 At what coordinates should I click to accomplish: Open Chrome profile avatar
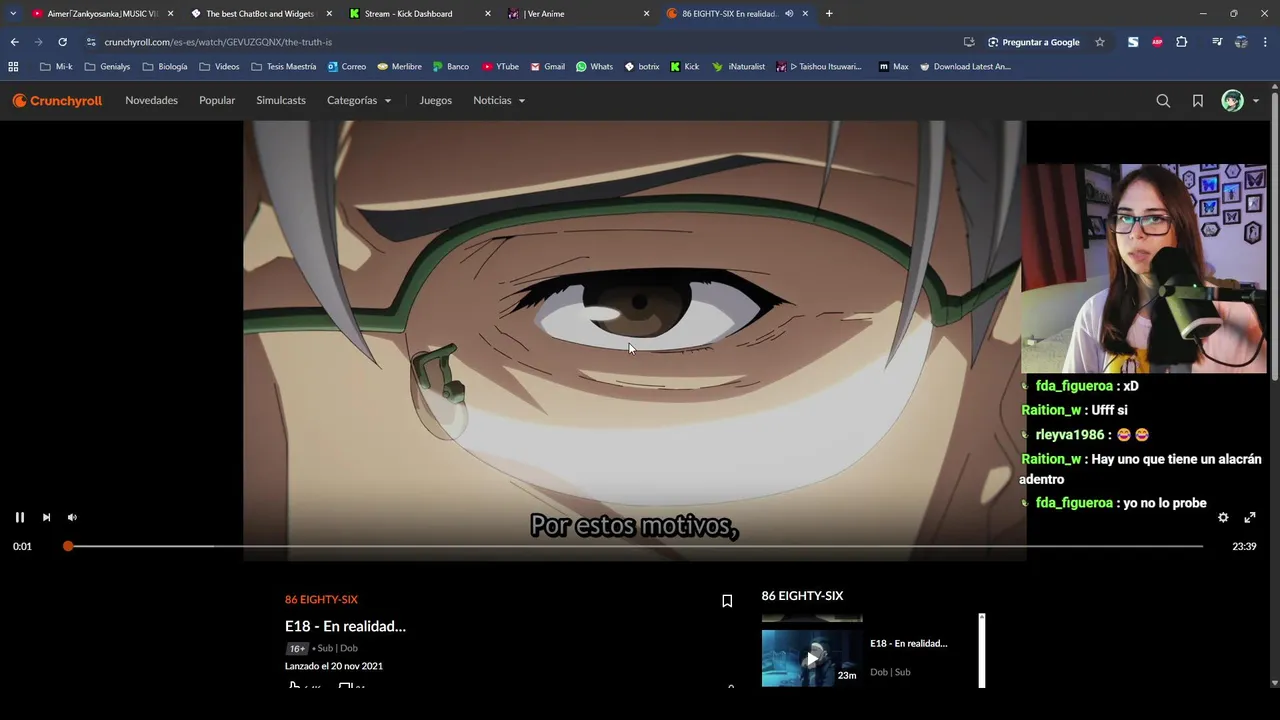(1241, 42)
